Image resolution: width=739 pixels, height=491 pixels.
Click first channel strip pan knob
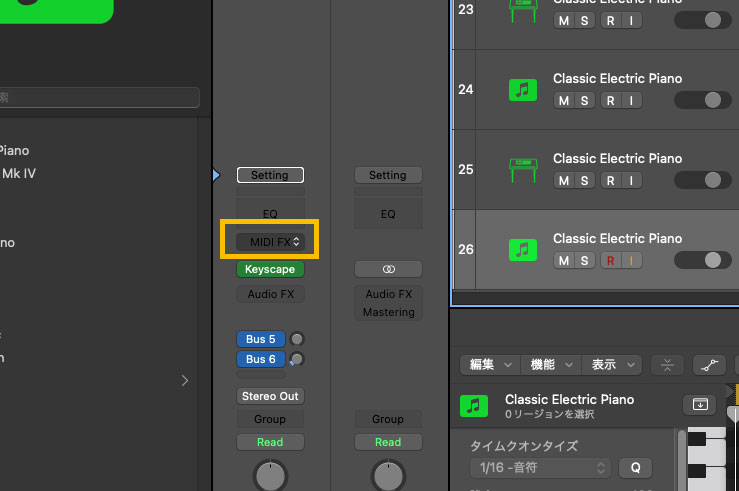click(271, 476)
